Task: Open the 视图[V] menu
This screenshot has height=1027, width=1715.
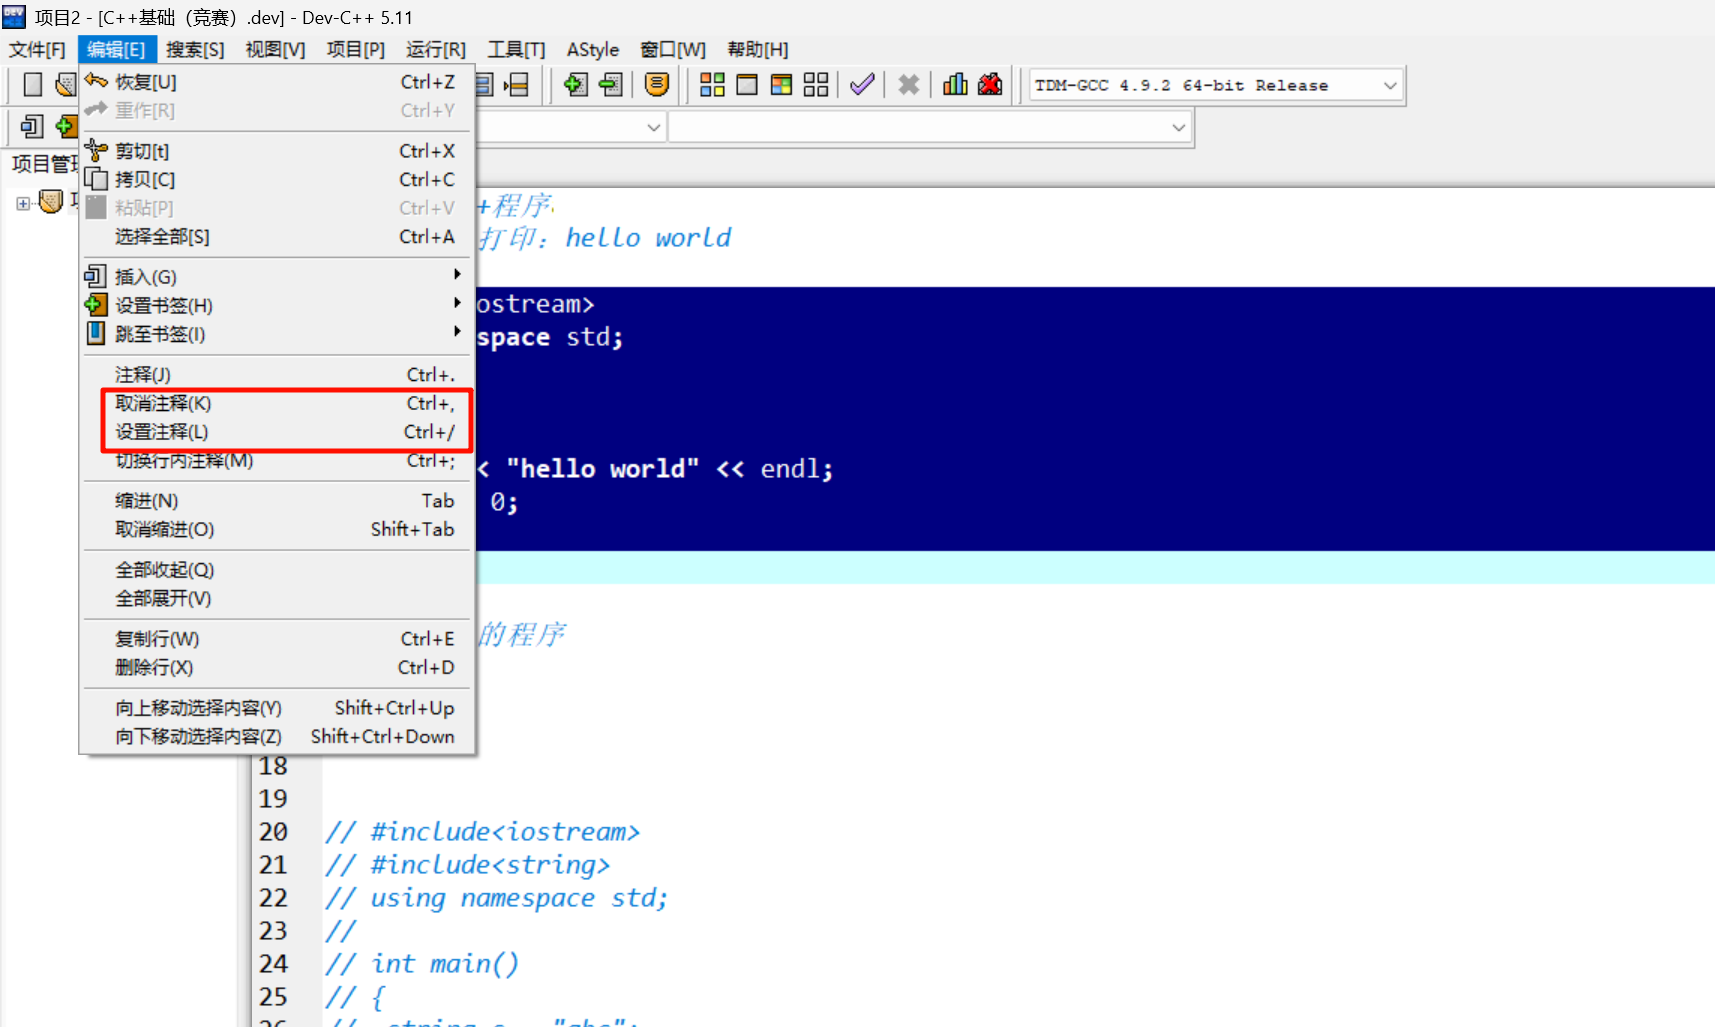Action: (x=275, y=49)
